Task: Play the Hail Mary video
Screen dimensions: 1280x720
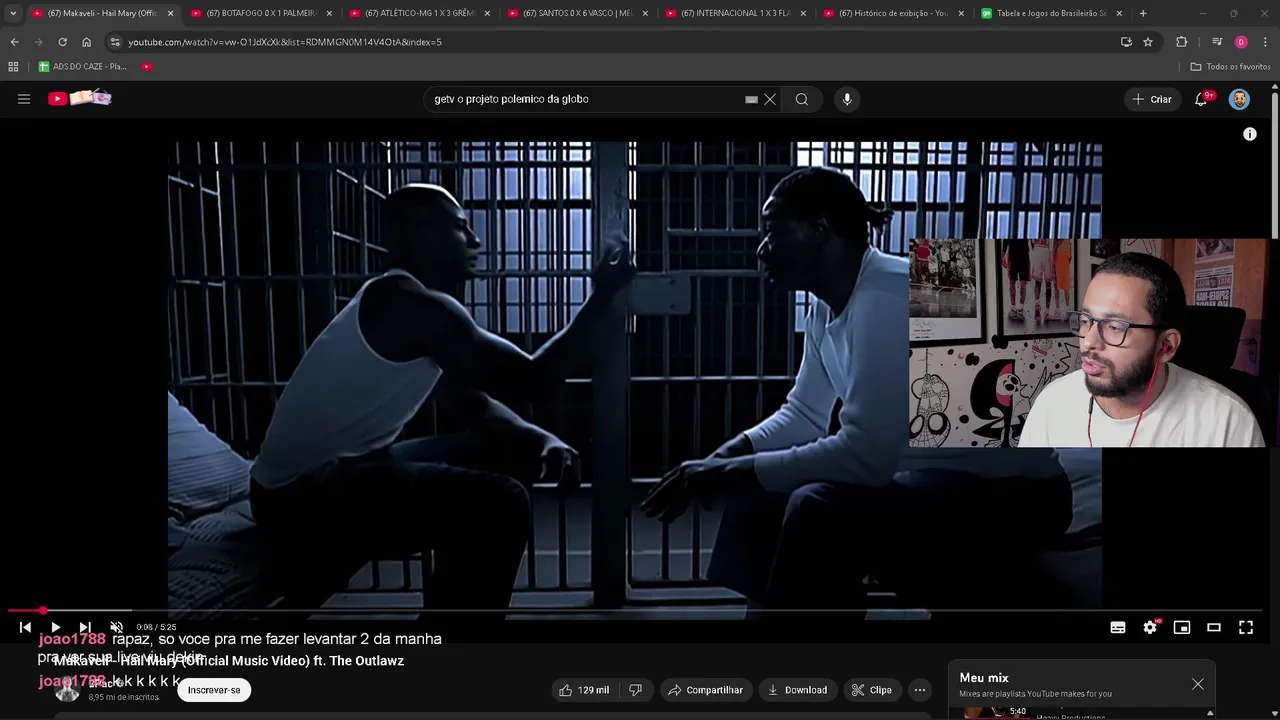Action: point(55,627)
